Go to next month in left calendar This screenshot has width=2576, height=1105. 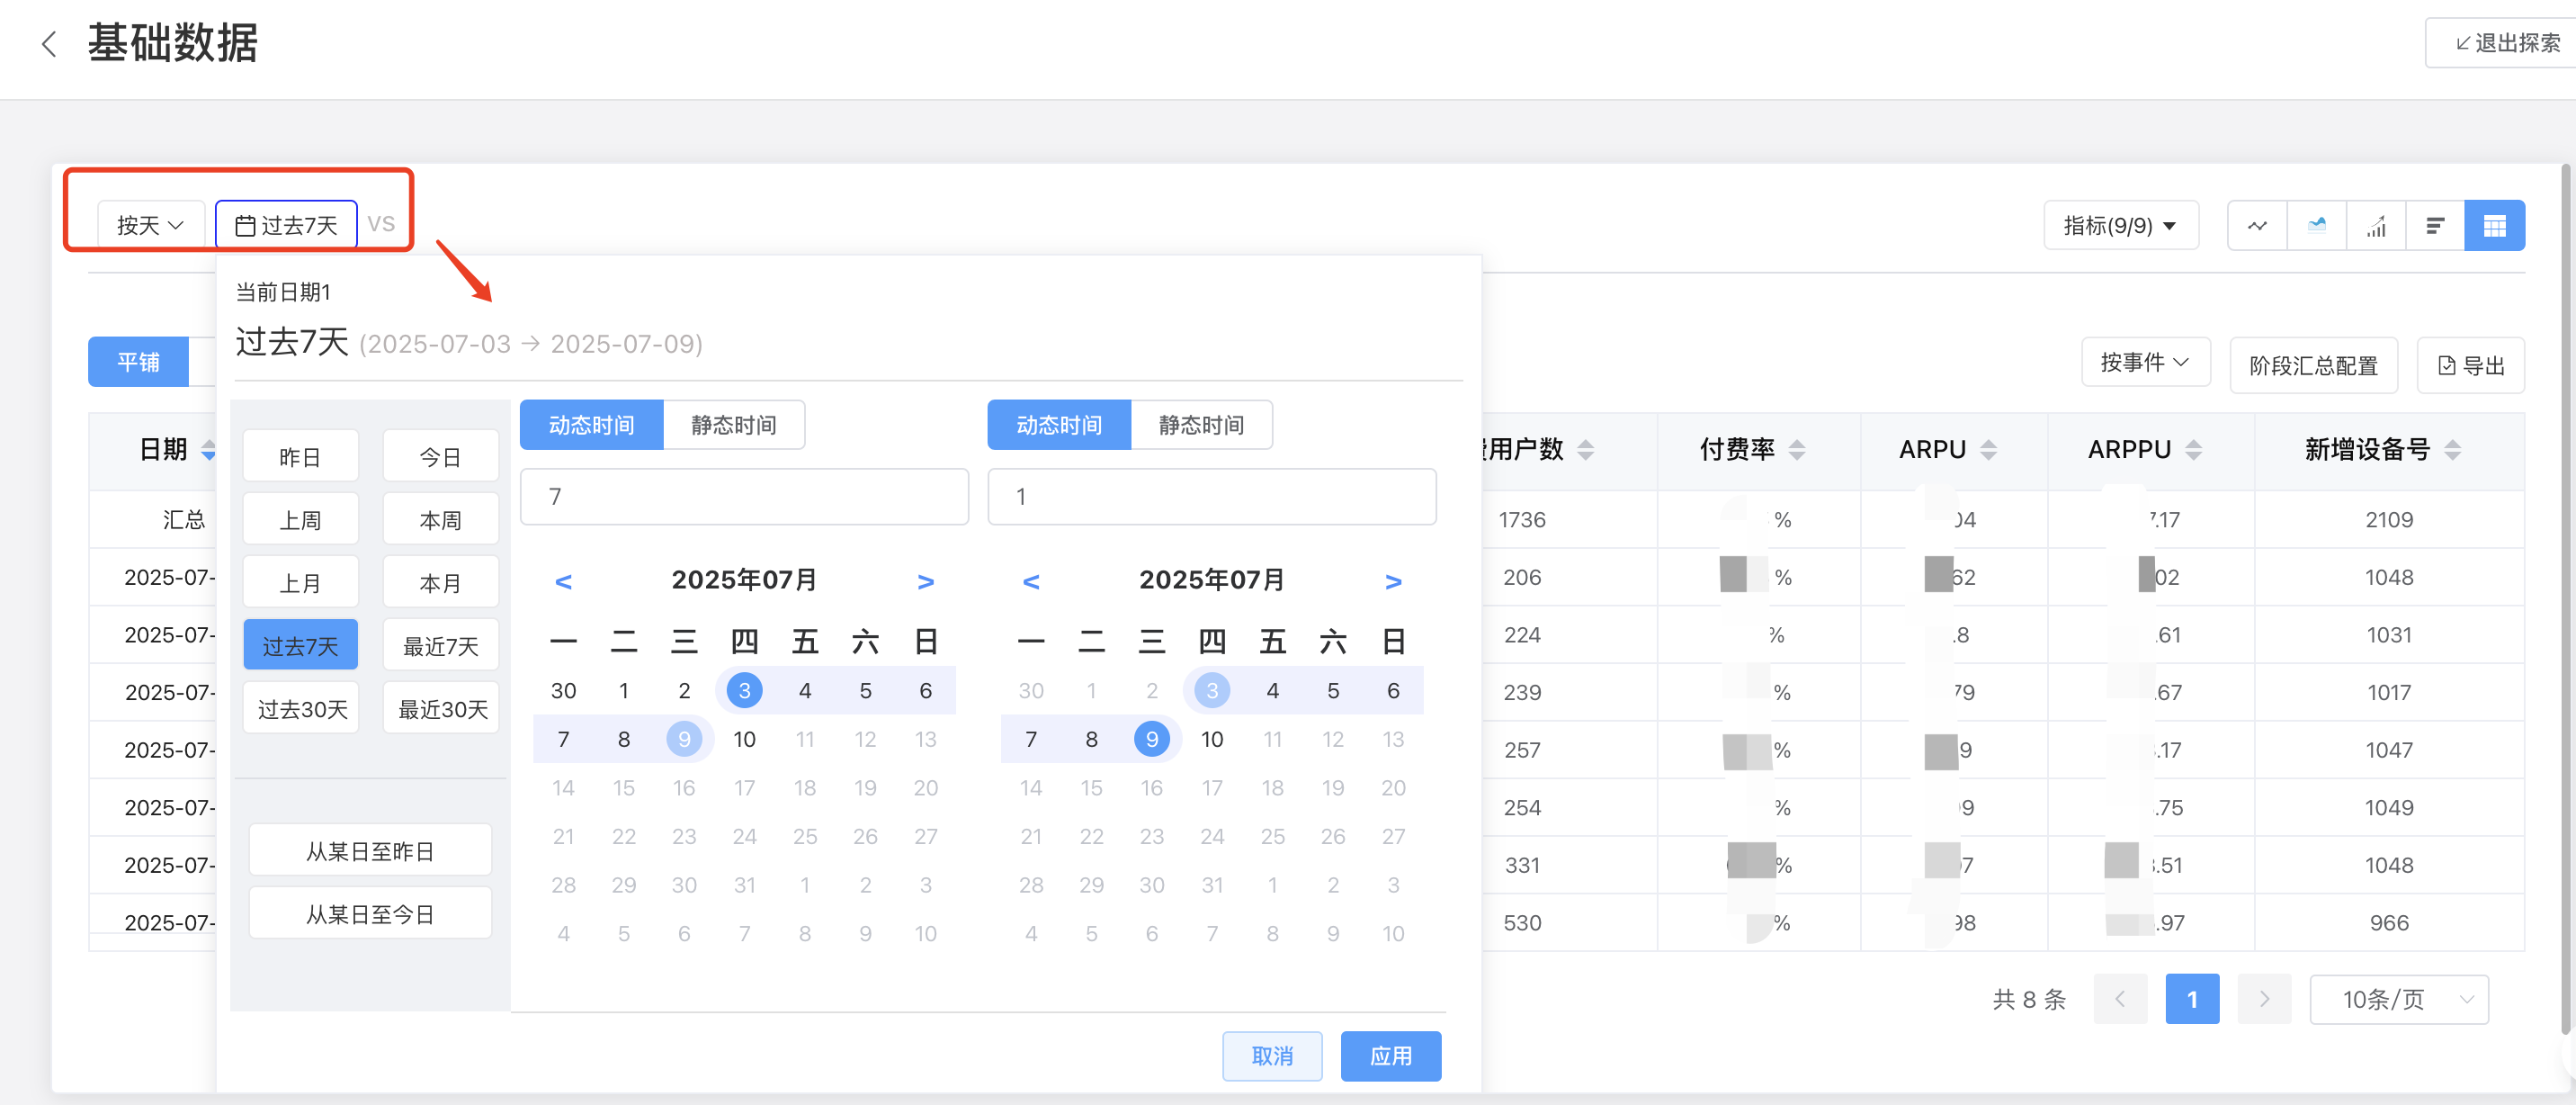click(x=926, y=581)
